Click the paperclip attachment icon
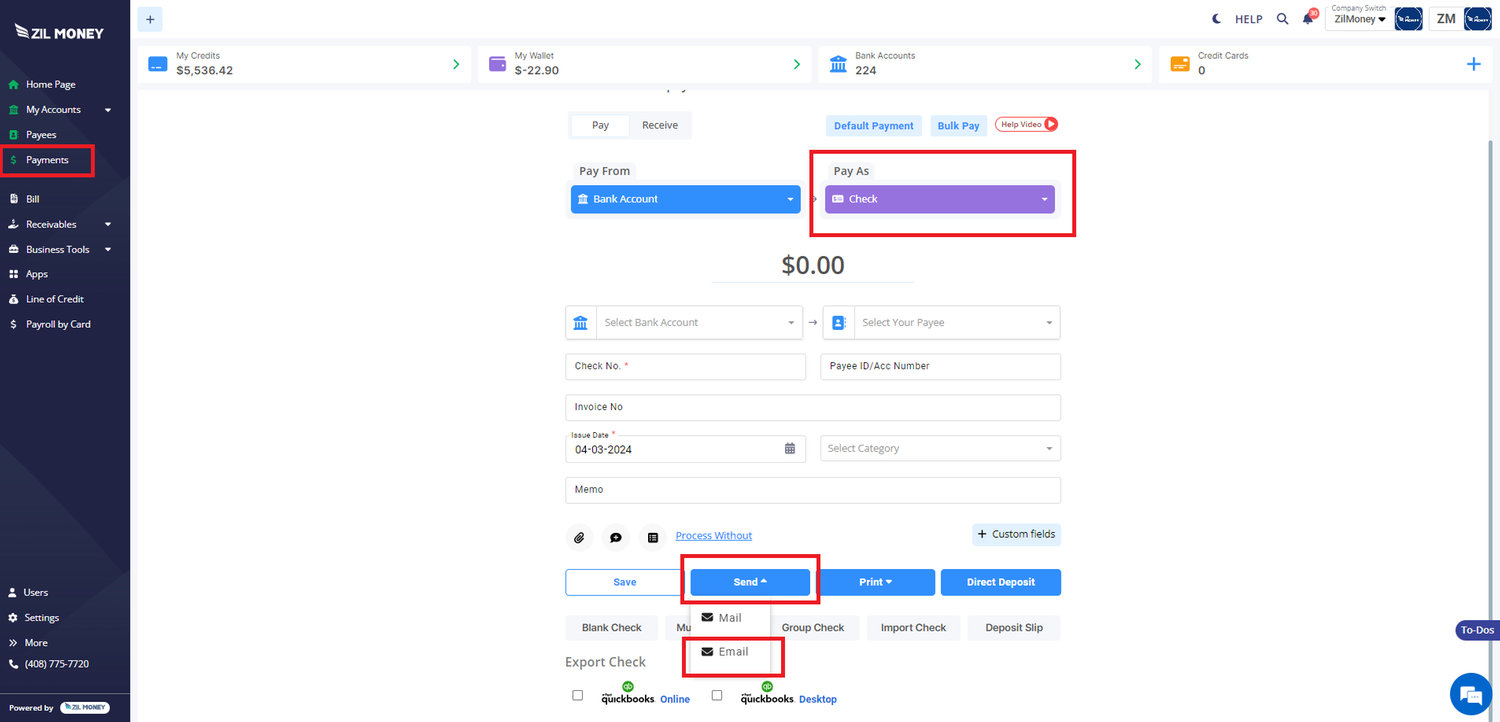The height and width of the screenshot is (722, 1500). [x=579, y=537]
